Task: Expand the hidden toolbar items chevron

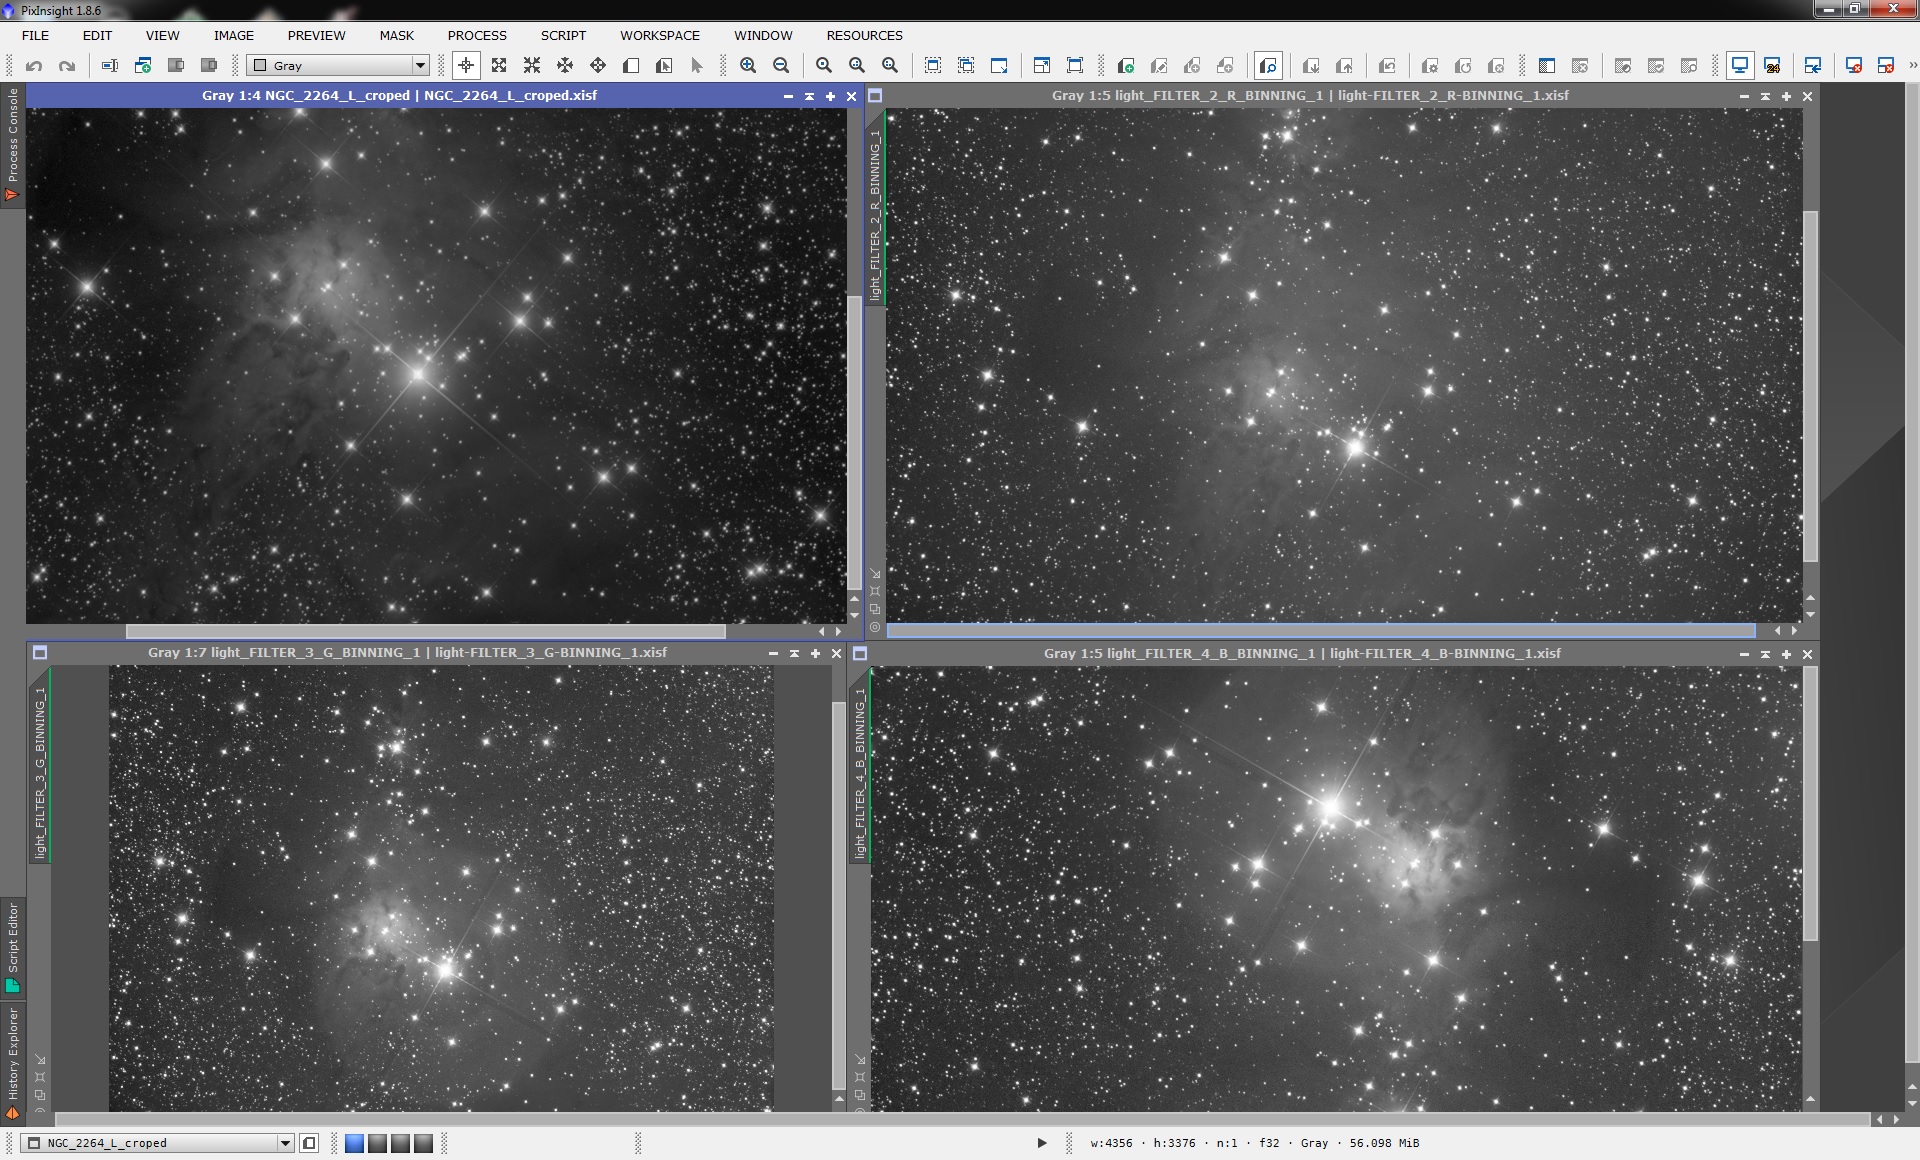Action: (1911, 66)
